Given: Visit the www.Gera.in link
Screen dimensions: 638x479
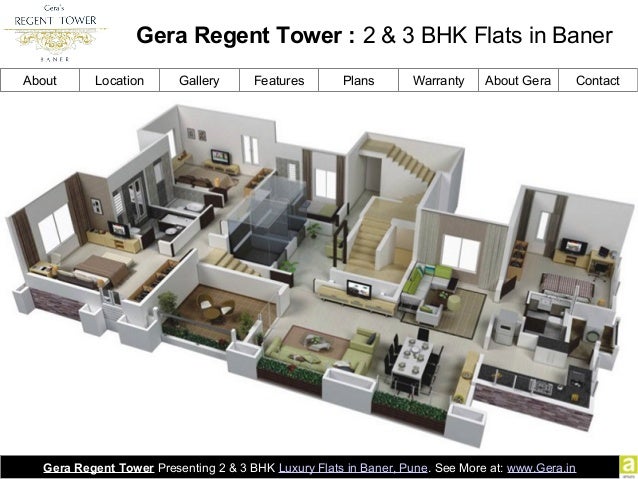Looking at the screenshot, I should [x=541, y=468].
